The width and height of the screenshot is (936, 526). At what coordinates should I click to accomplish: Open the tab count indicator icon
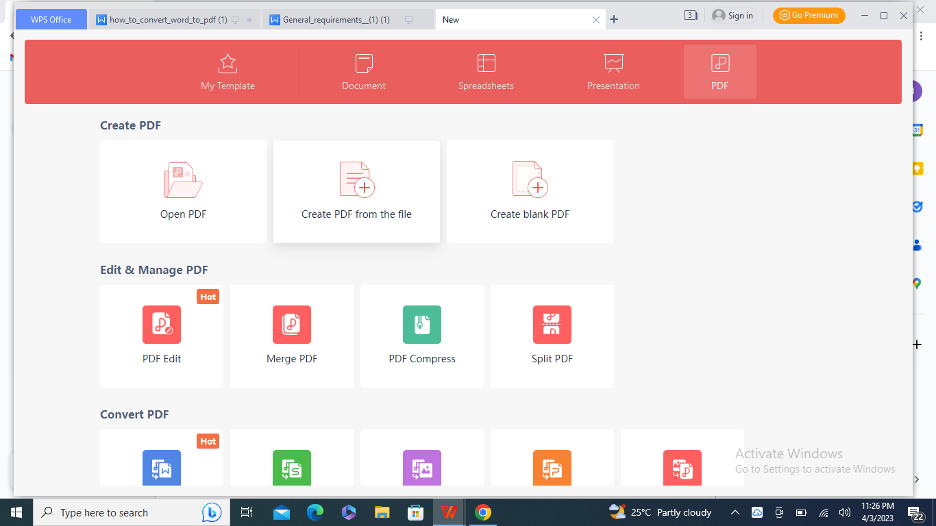[691, 16]
